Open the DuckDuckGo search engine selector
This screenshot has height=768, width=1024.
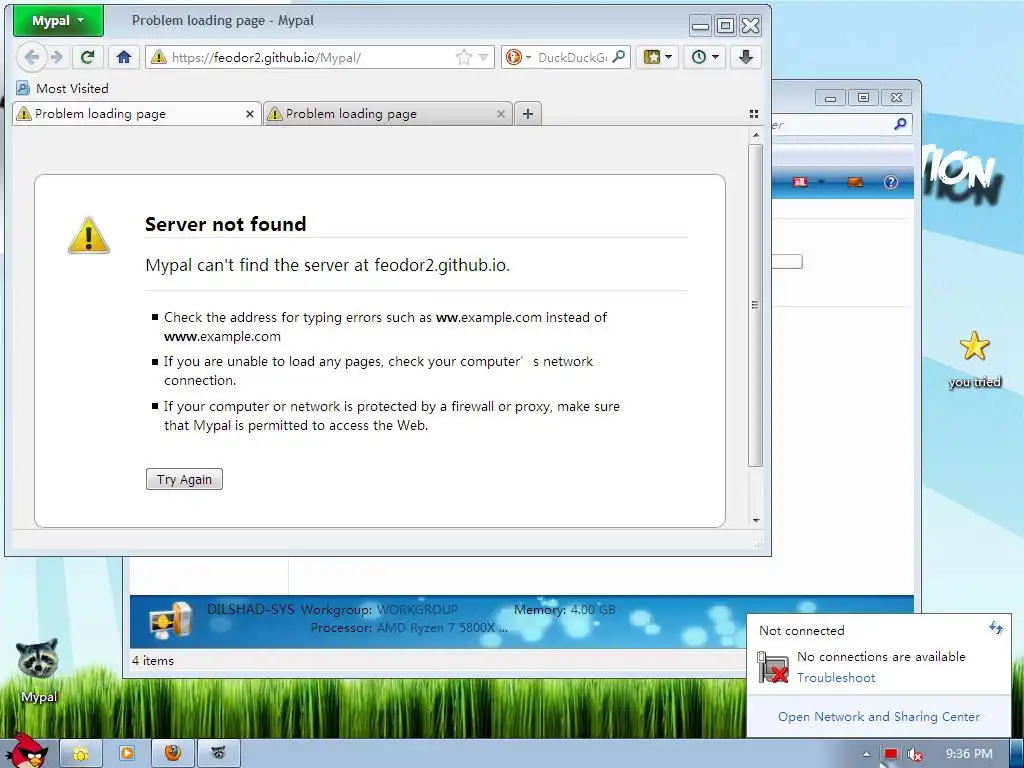(x=519, y=57)
